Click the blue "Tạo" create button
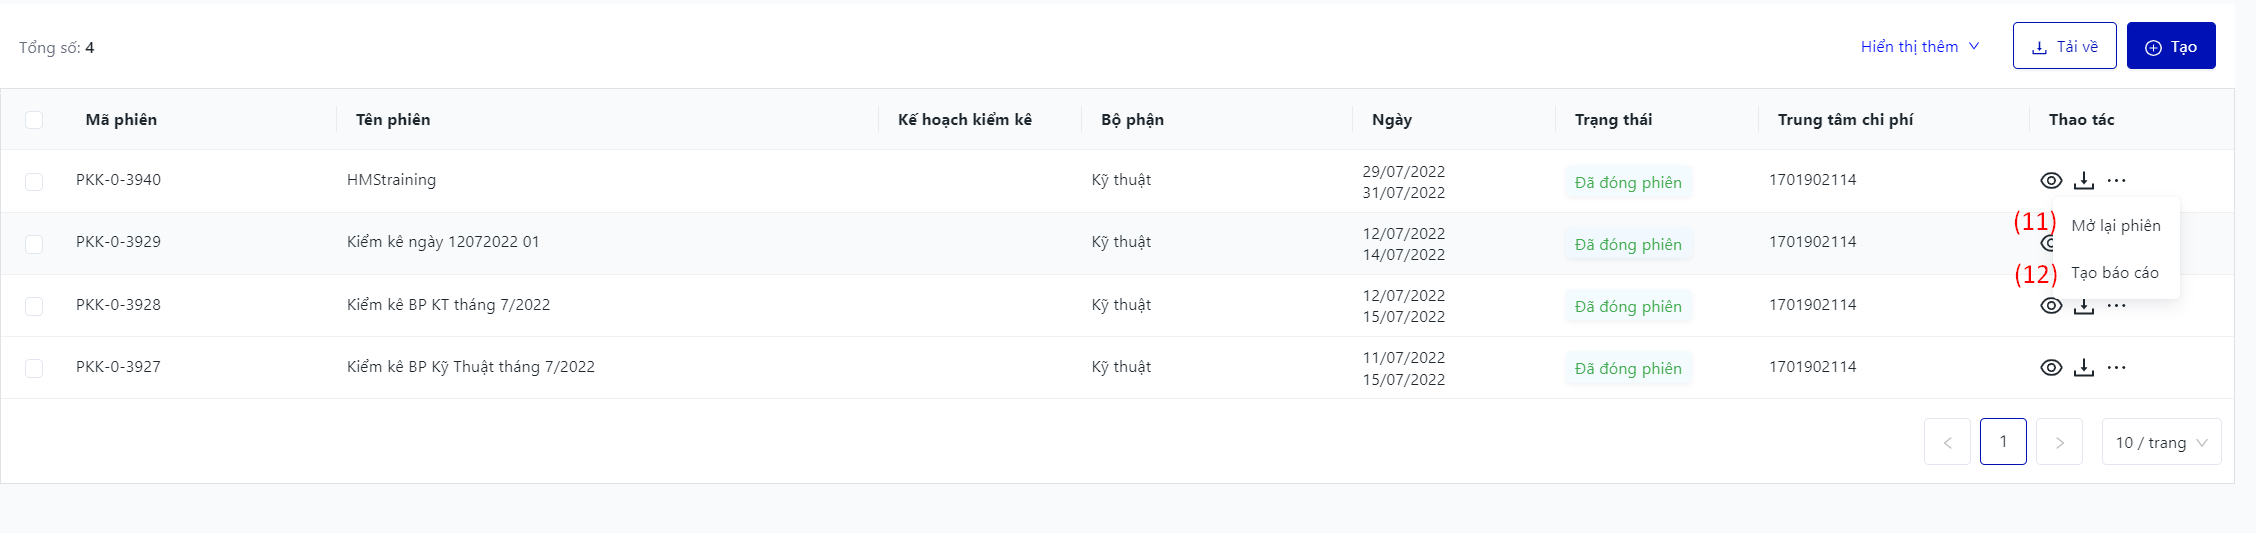Screen dimensions: 2256x533 [x=2171, y=46]
